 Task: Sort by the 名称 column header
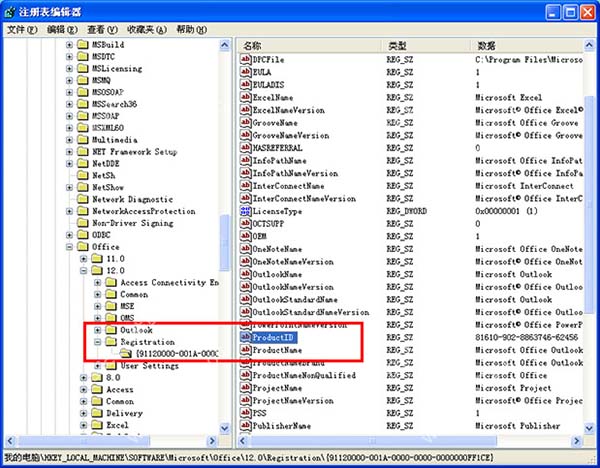point(310,46)
